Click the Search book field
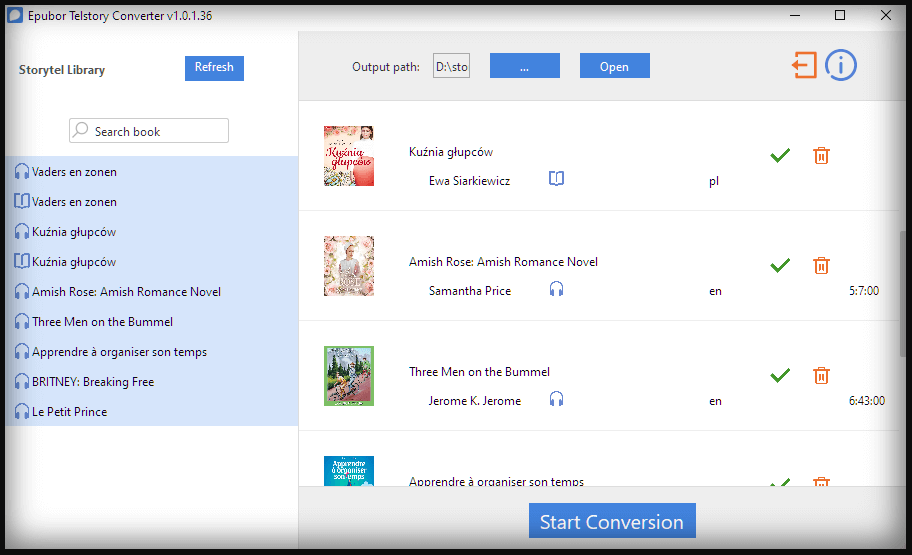 [x=149, y=131]
